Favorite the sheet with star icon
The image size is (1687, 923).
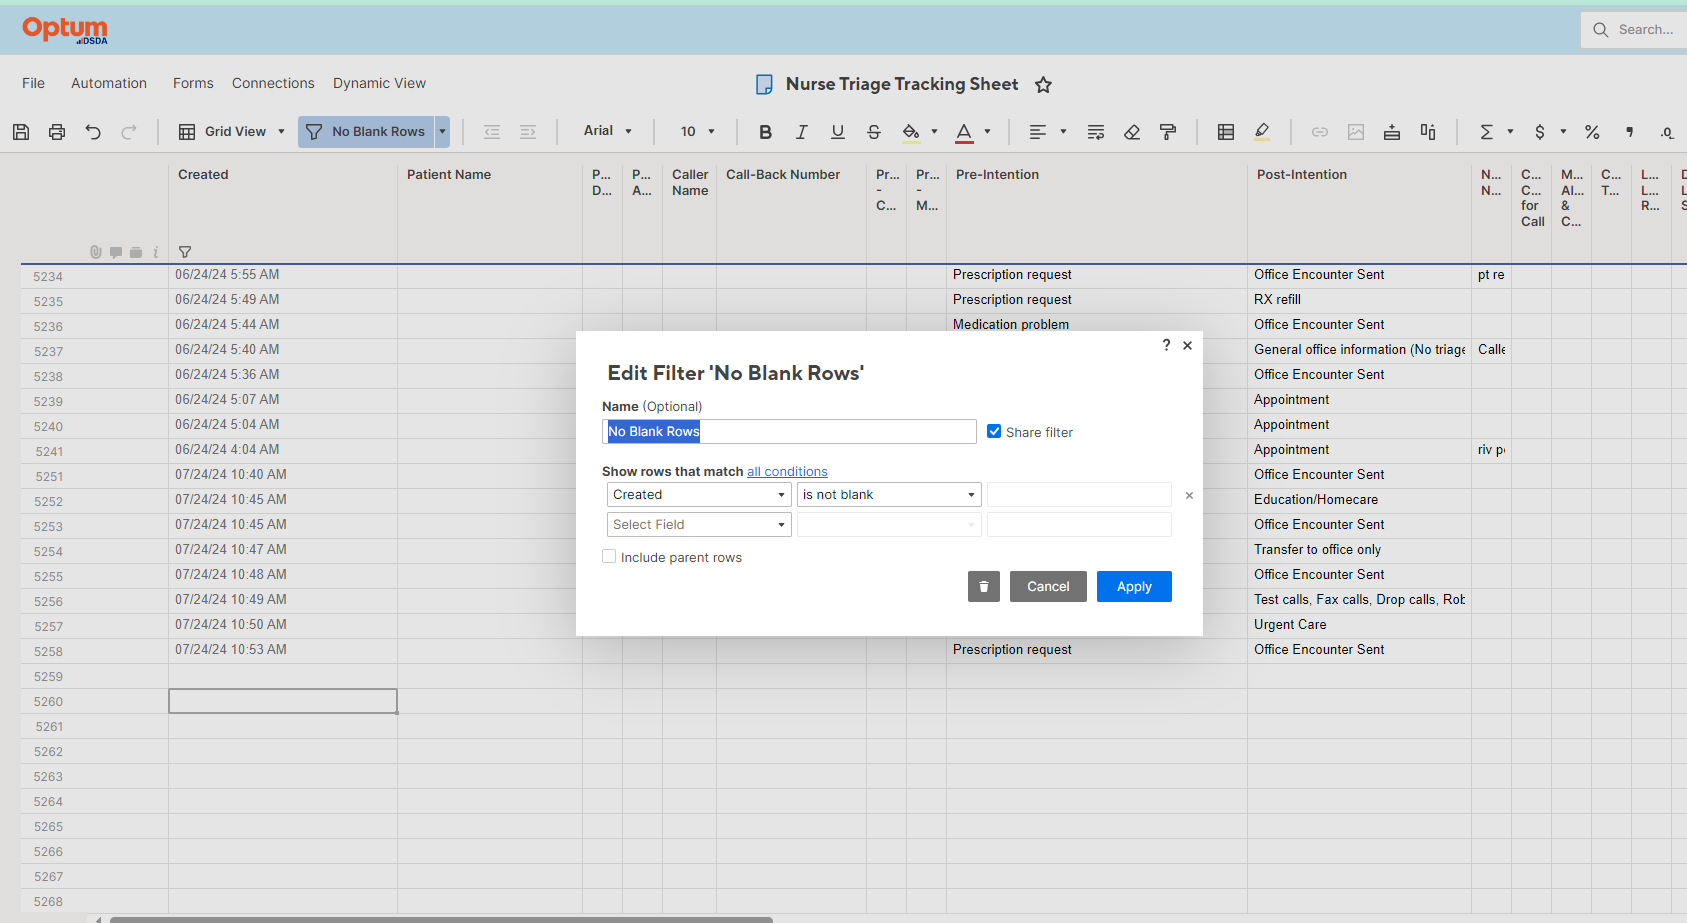(x=1043, y=85)
